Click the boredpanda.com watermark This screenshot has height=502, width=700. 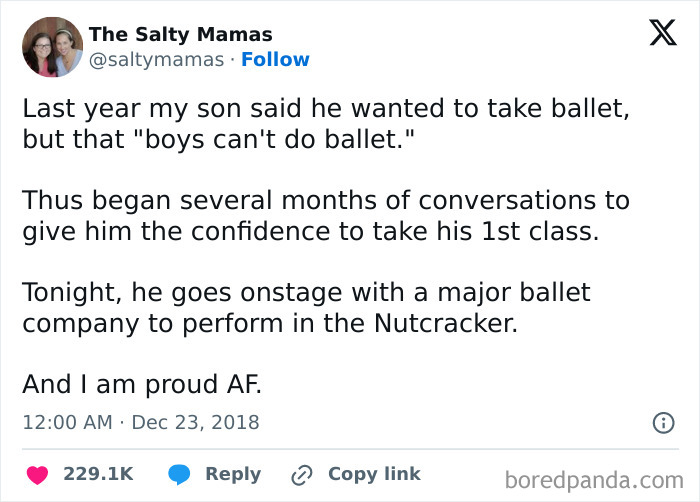[593, 479]
